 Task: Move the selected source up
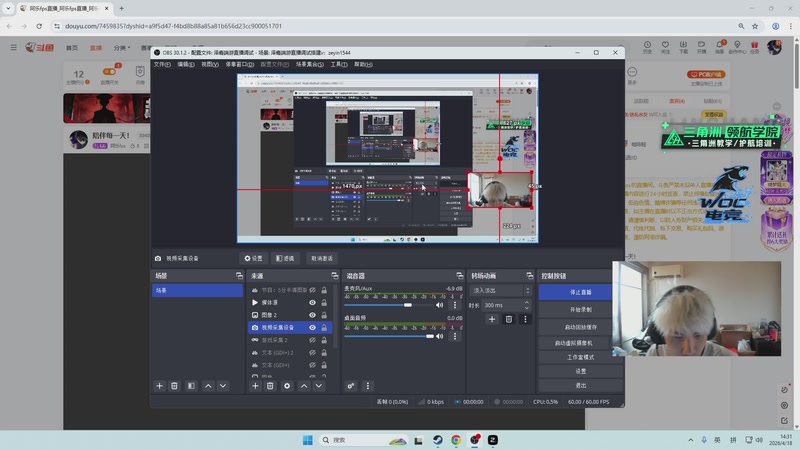coord(304,386)
